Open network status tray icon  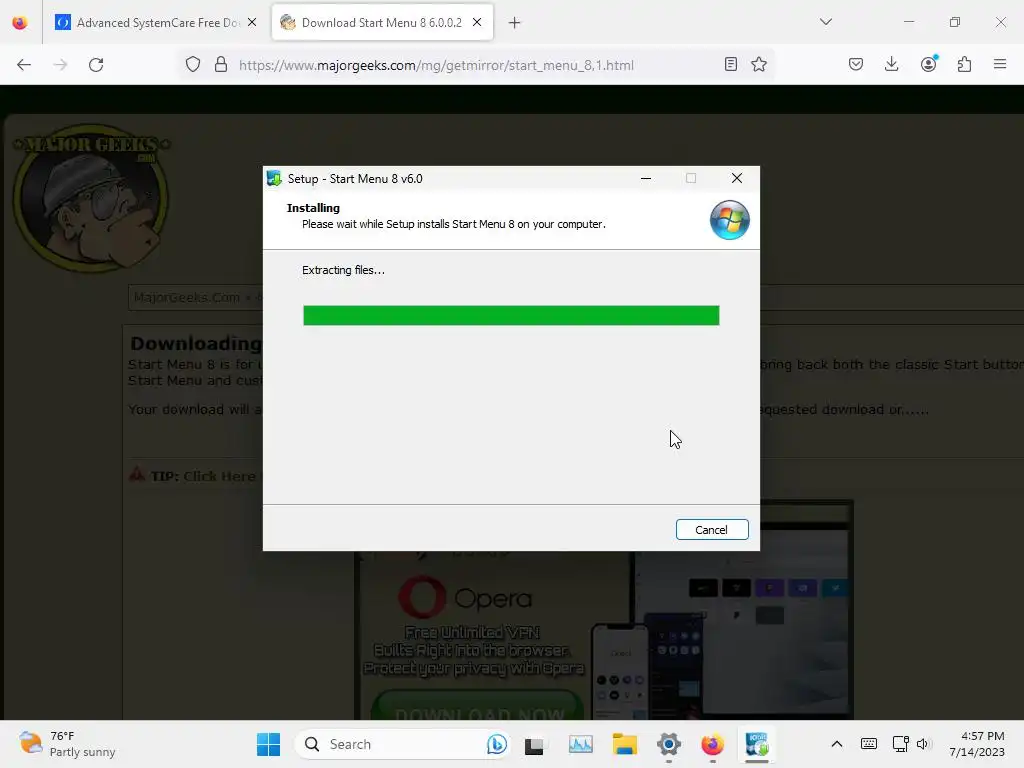tap(901, 744)
